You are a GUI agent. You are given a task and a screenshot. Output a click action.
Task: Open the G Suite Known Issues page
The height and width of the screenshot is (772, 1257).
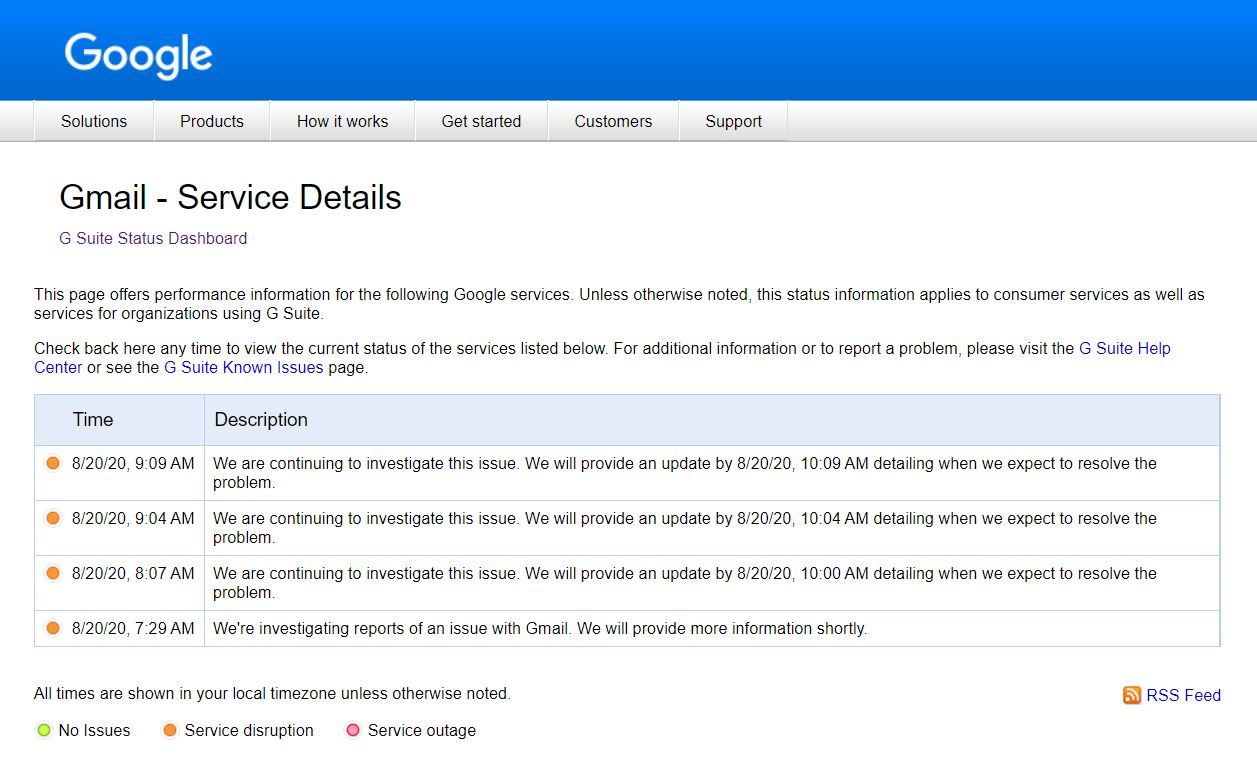[x=243, y=367]
